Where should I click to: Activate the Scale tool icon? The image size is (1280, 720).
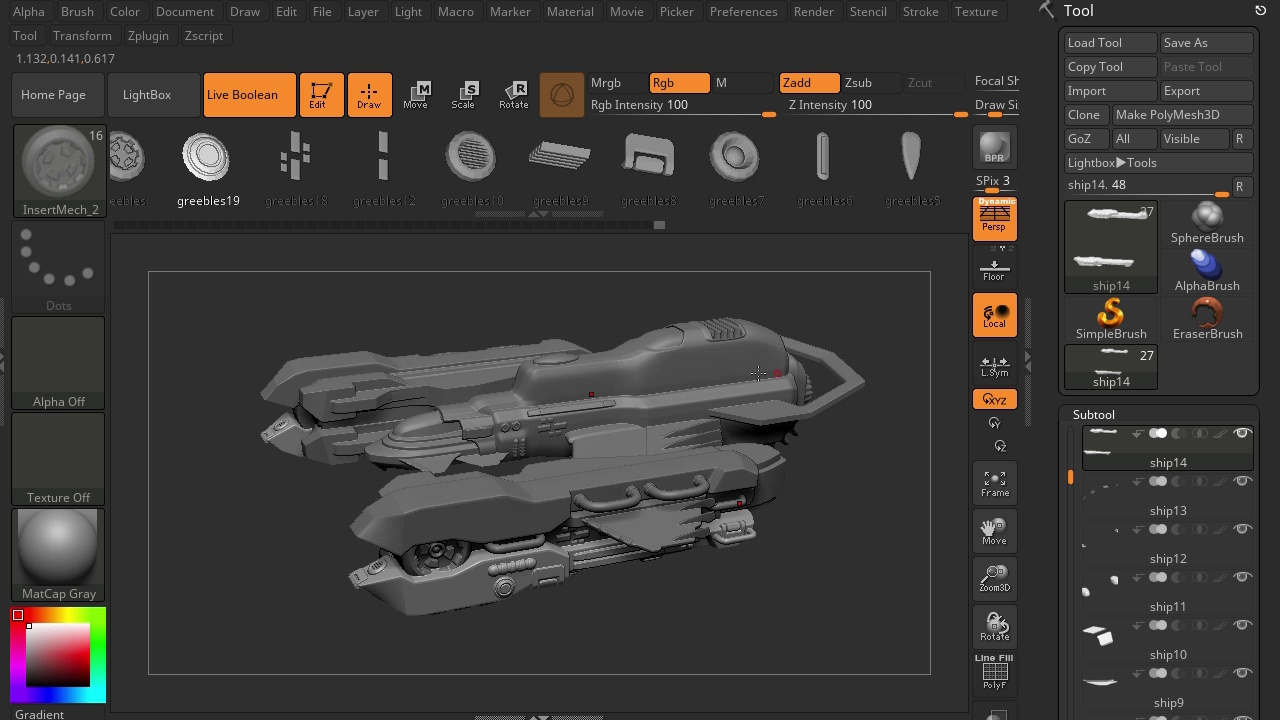(x=463, y=95)
